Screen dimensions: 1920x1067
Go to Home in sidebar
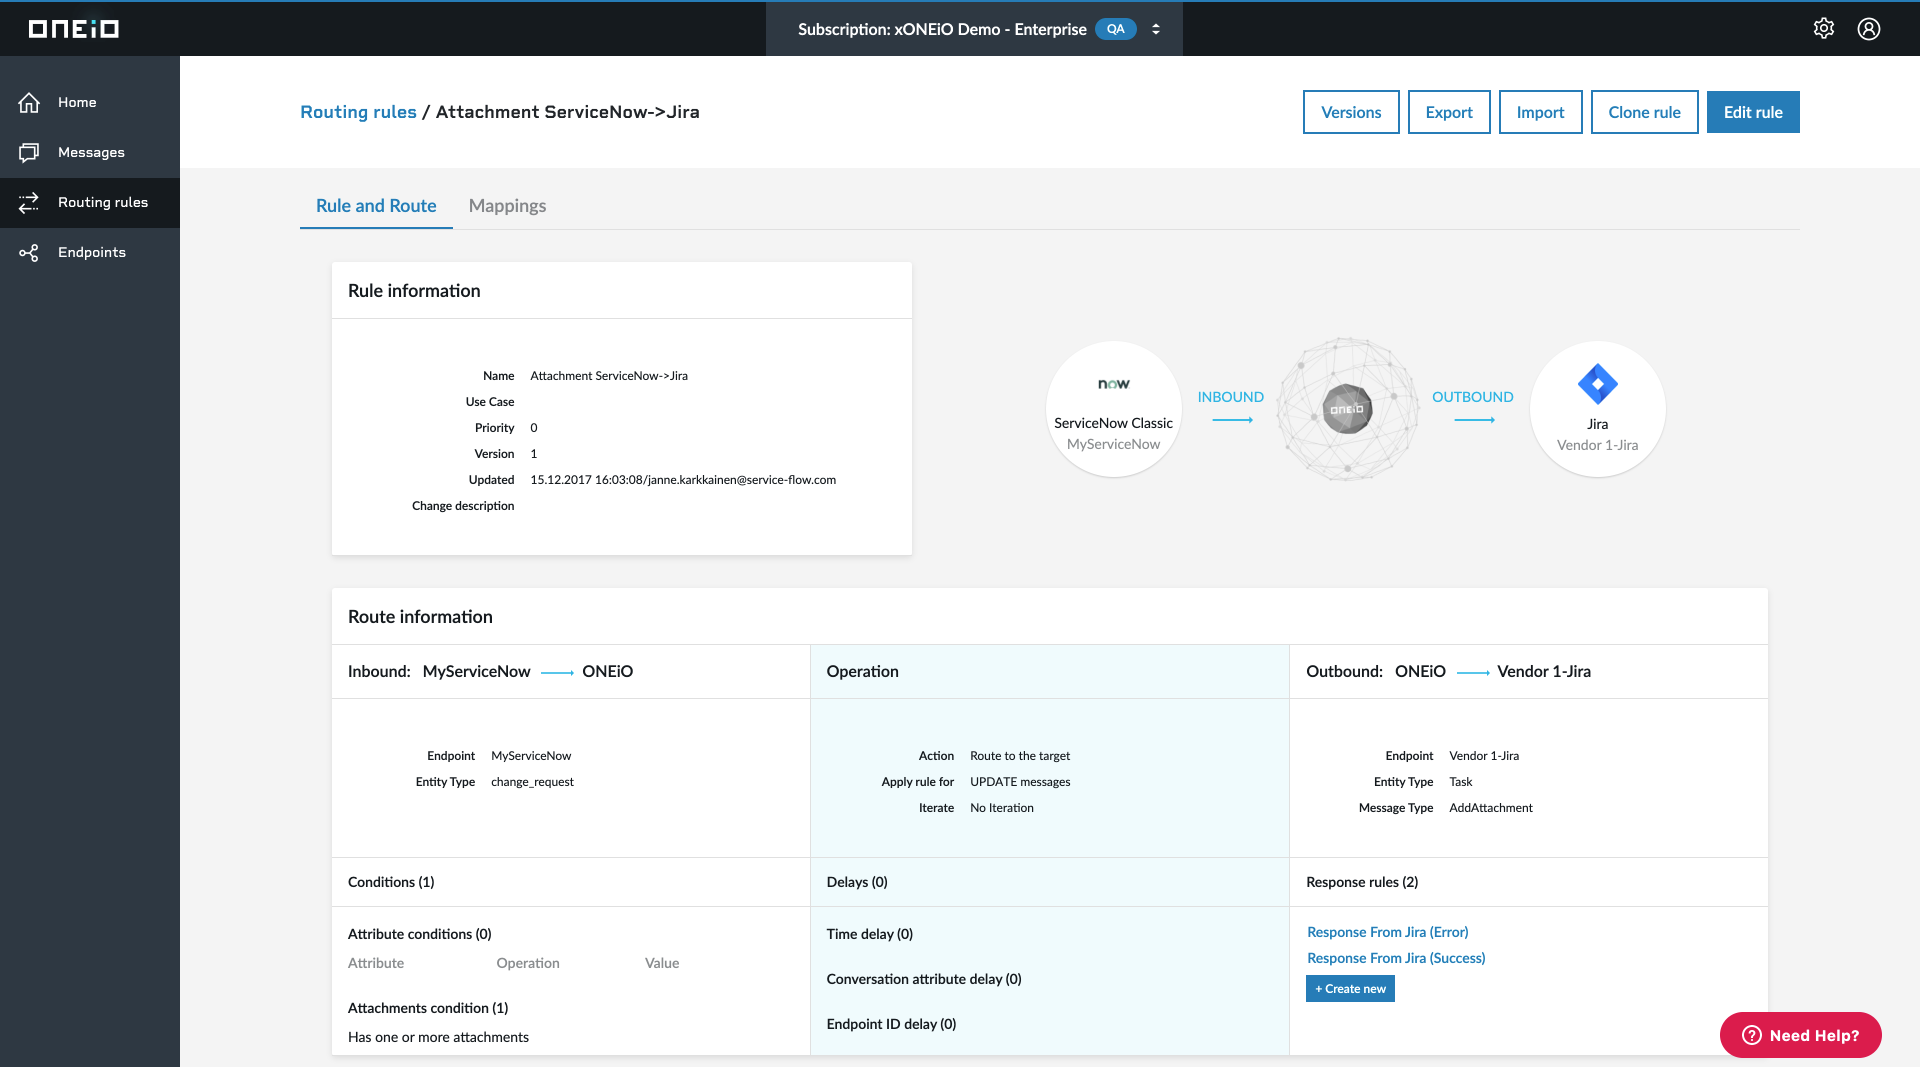[90, 102]
